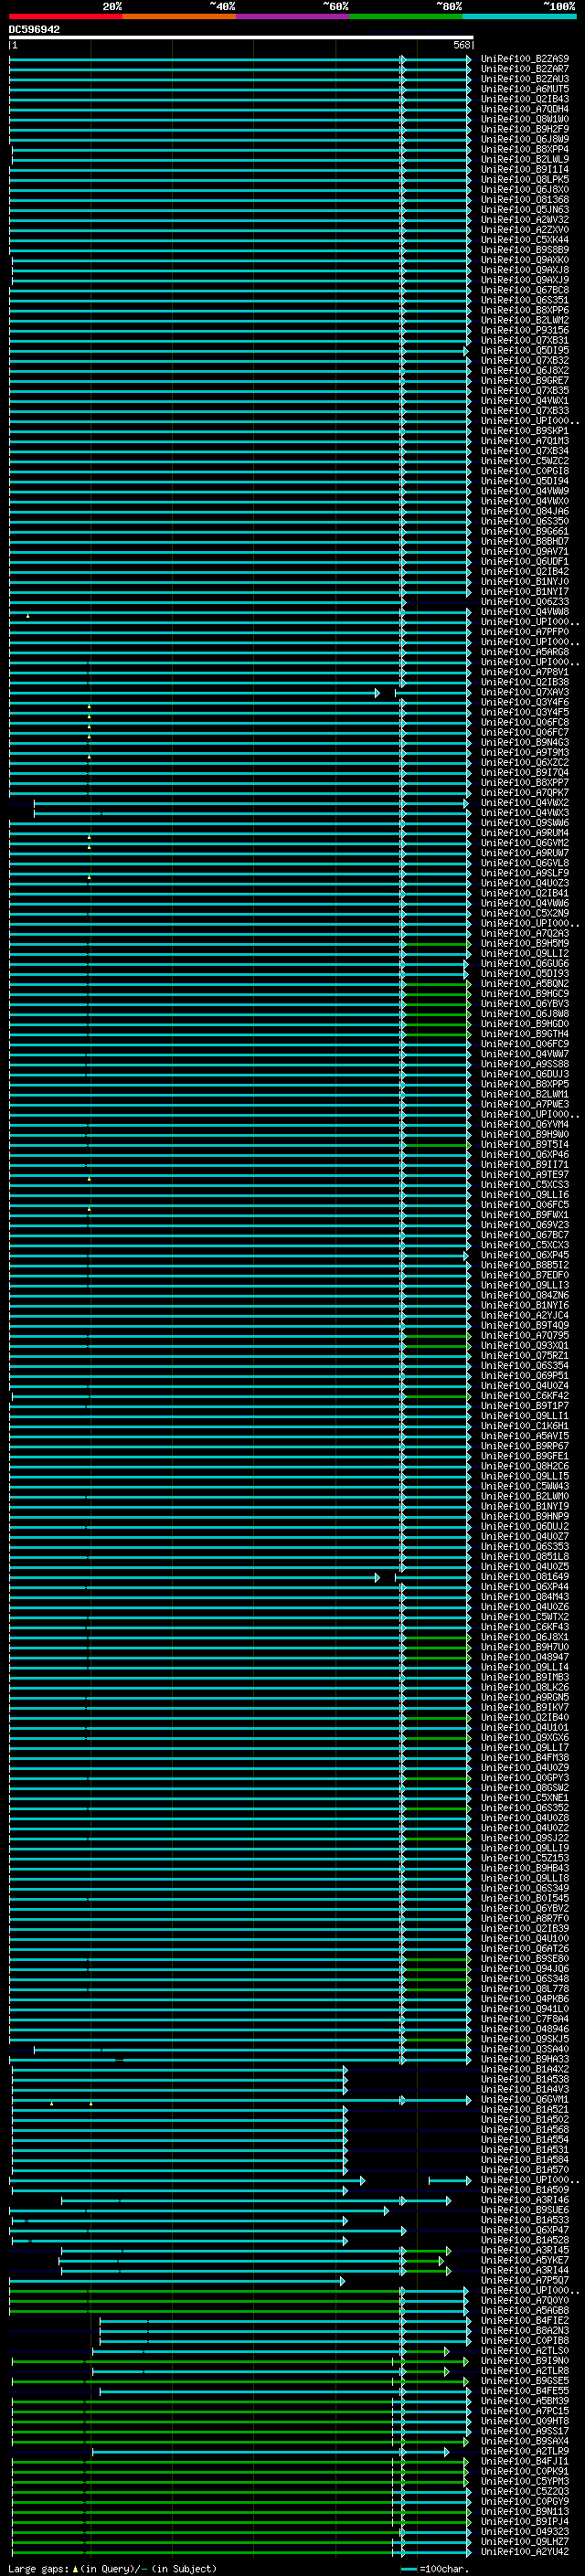
Task: Select label UniRef100_Q6GUG6
Action: (x=525, y=964)
